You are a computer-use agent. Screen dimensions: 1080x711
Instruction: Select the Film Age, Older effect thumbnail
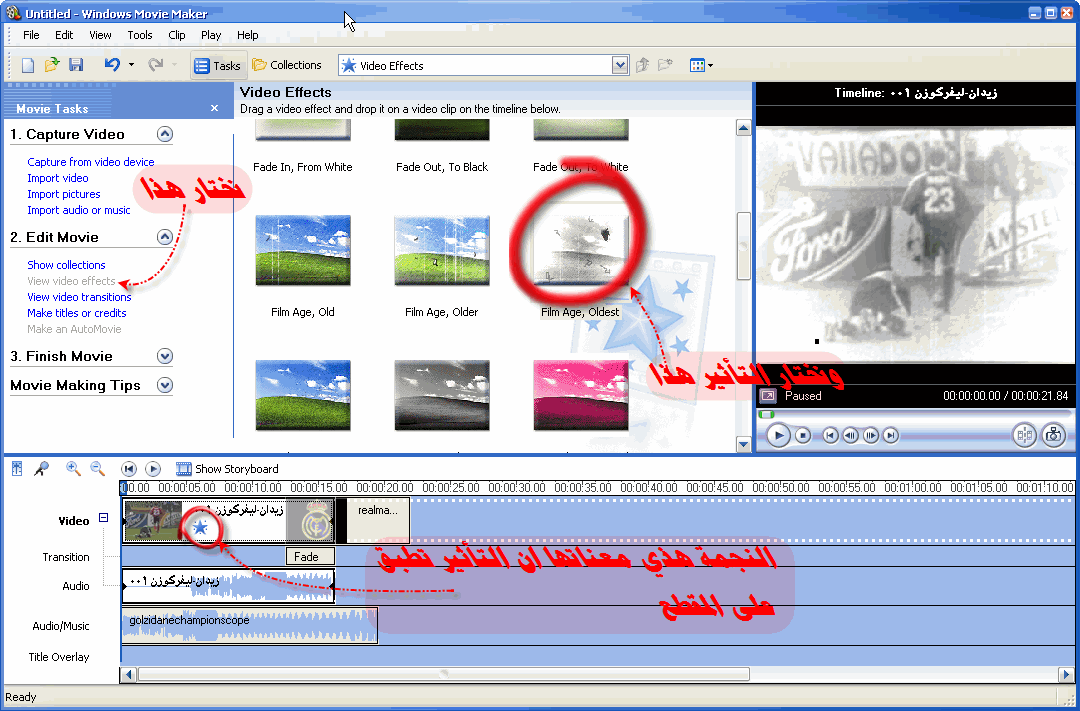click(x=442, y=250)
